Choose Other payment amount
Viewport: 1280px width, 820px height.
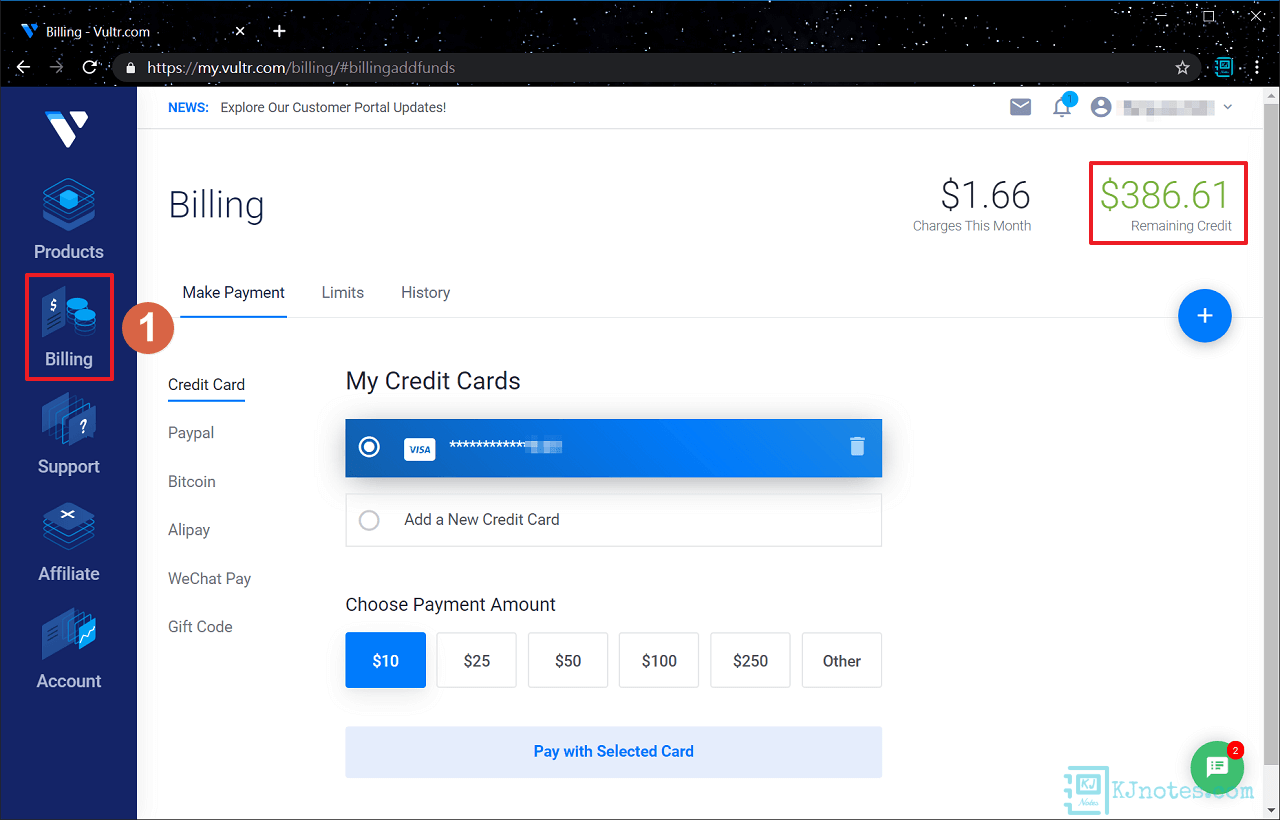[842, 660]
